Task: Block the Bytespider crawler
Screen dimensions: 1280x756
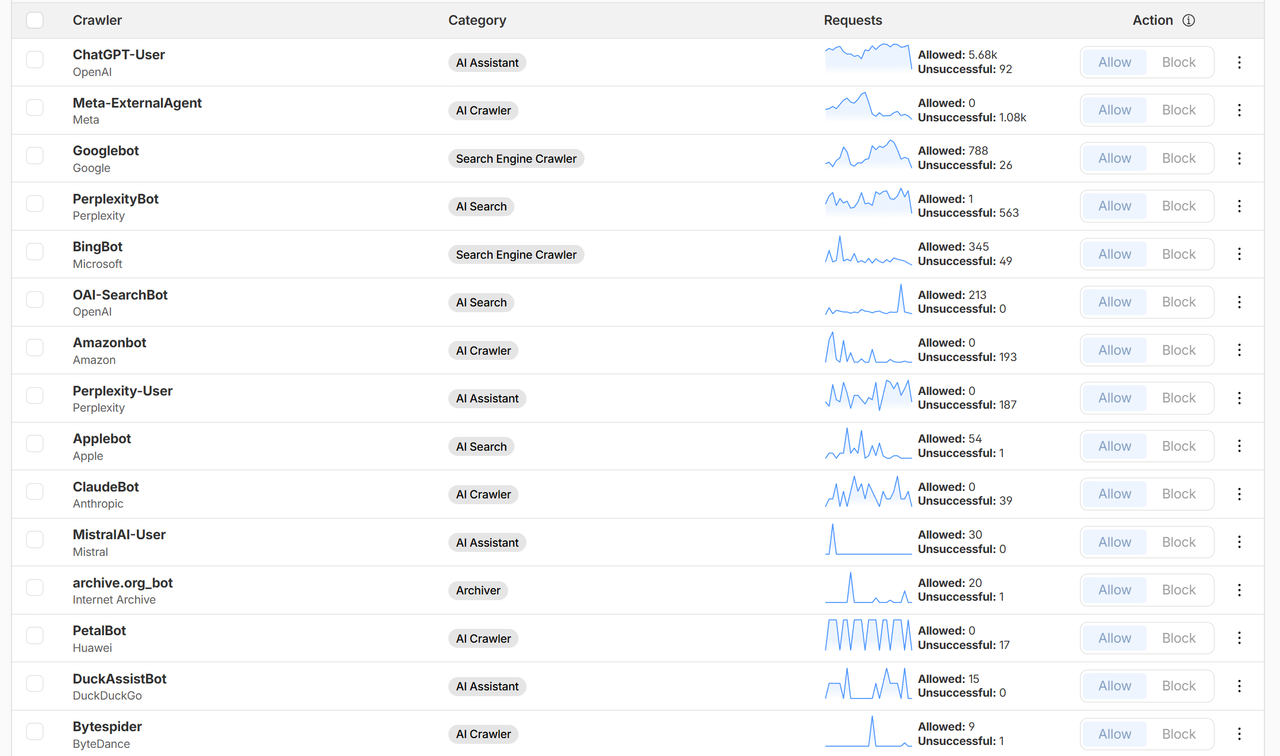Action: (1179, 734)
